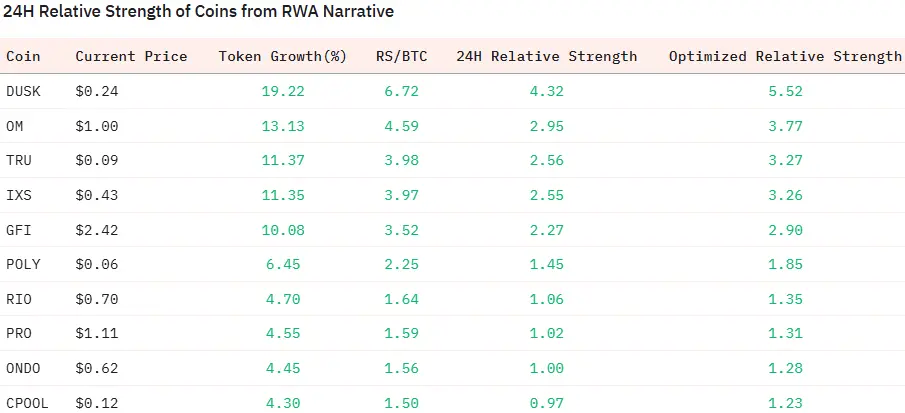The width and height of the screenshot is (905, 413).
Task: Click the Token Growth(%) column header
Action: (282, 56)
